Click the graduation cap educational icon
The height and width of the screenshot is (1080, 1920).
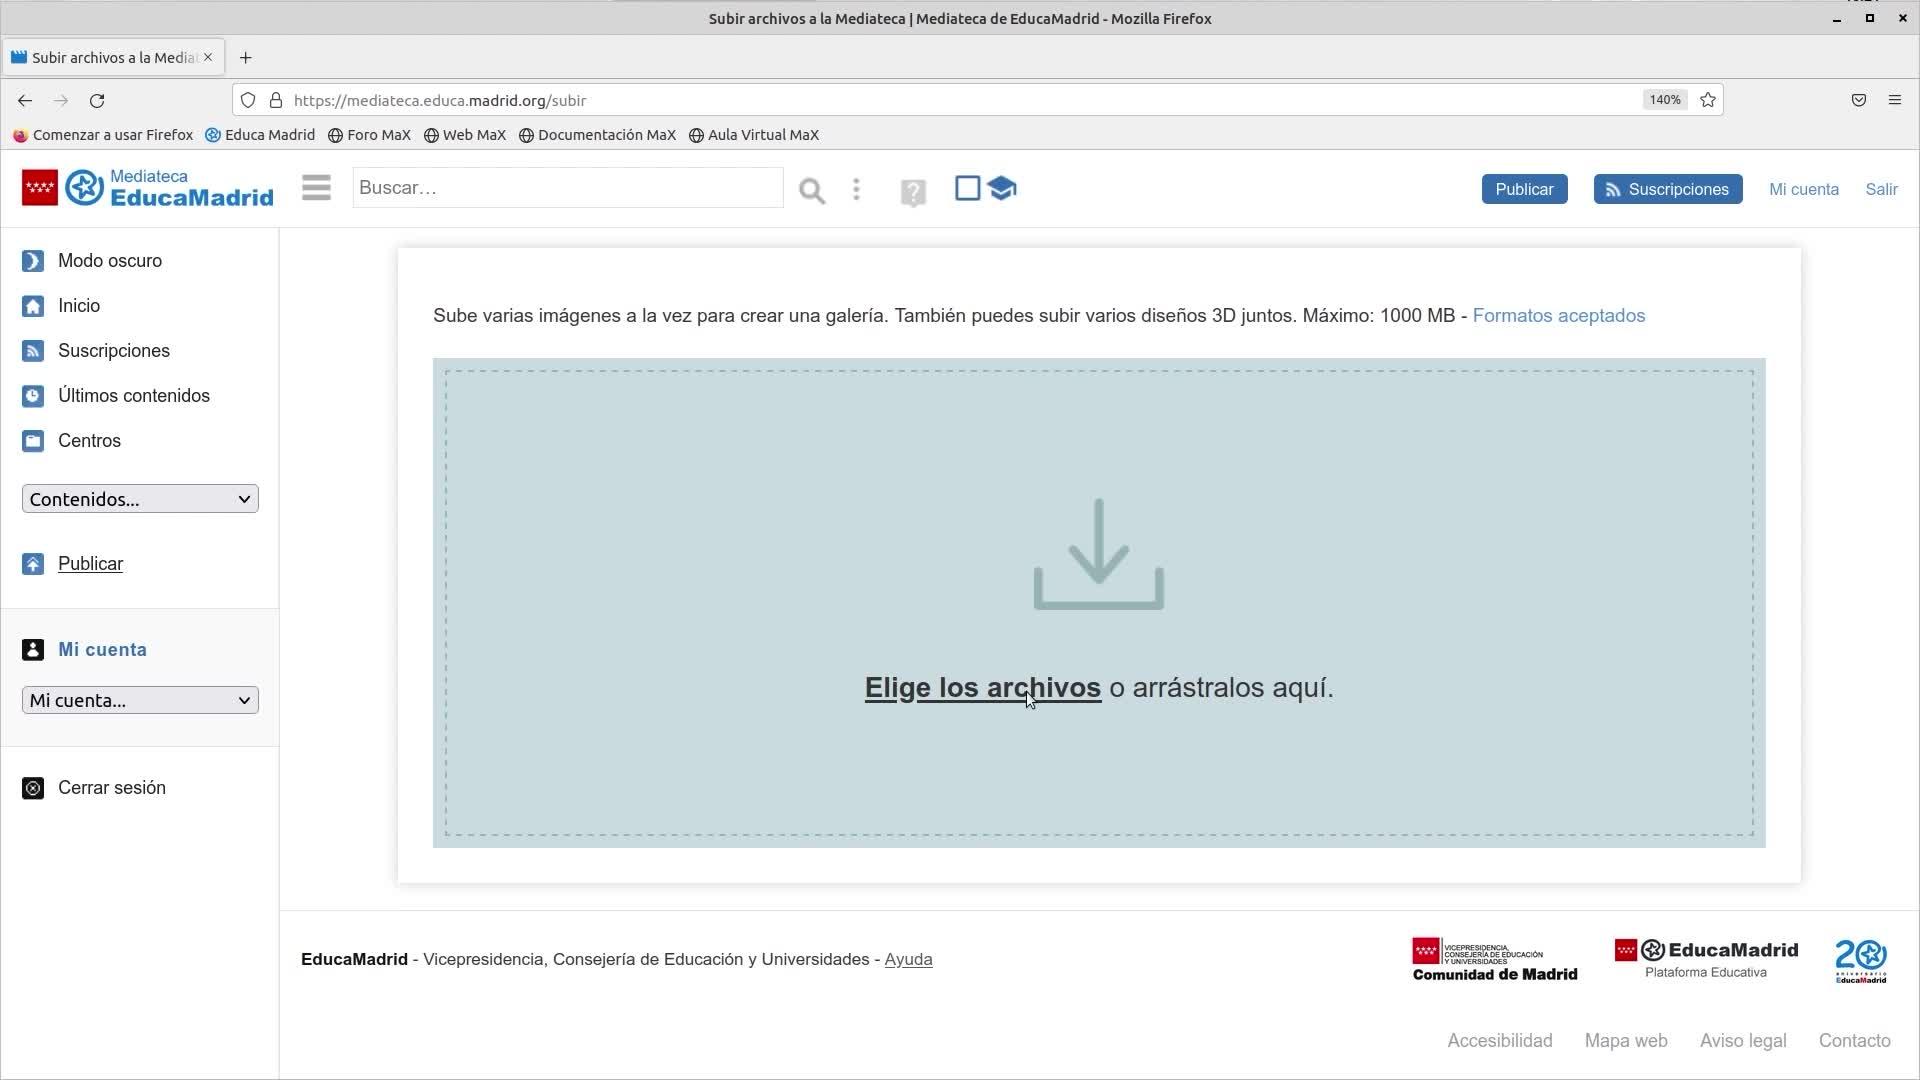pos(1002,188)
